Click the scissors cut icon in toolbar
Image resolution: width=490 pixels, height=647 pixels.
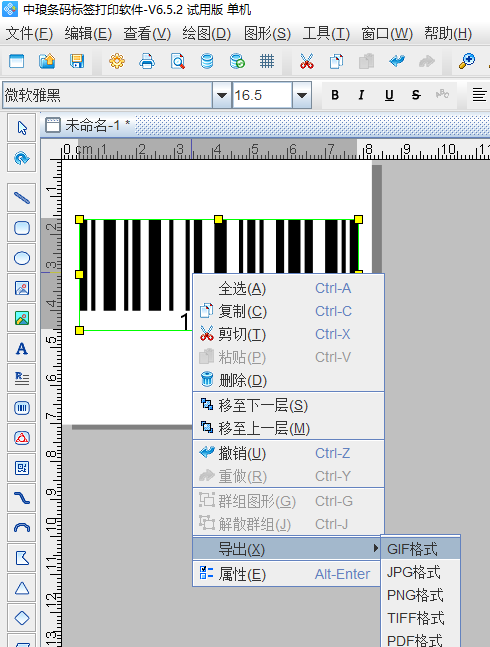pyautogui.click(x=306, y=61)
